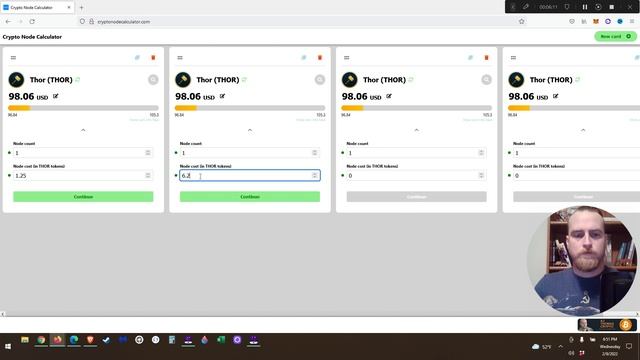Click the browser address bar URL

124,22
